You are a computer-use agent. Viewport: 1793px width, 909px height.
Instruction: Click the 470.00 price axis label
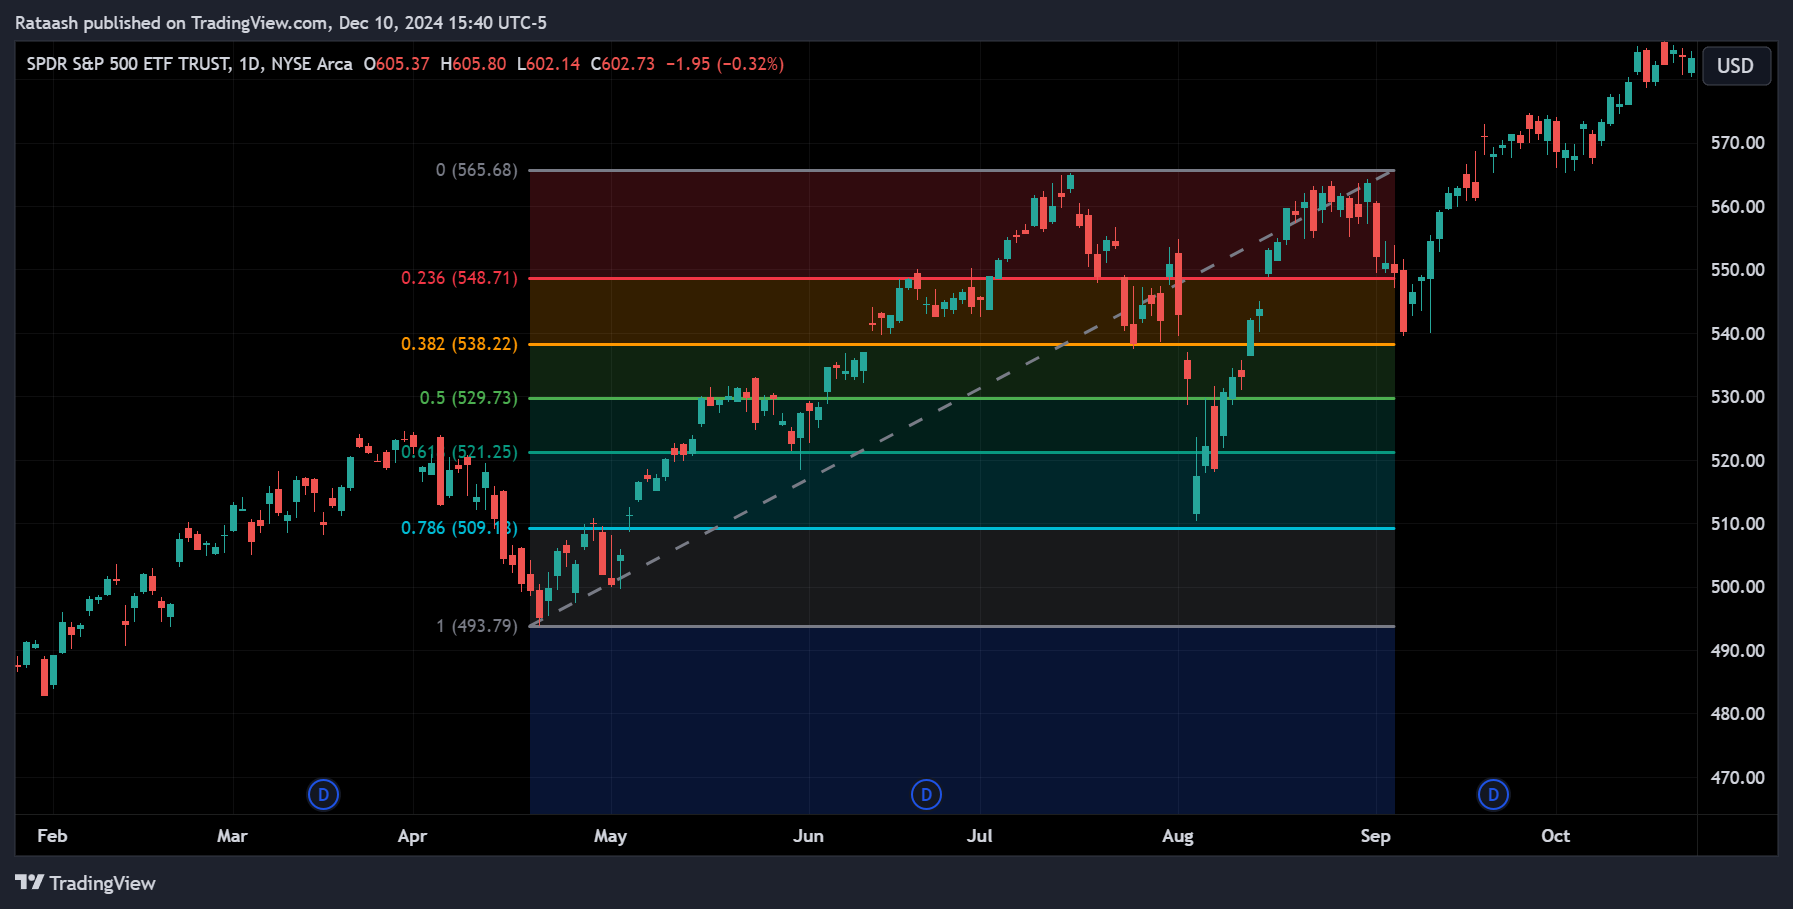click(x=1738, y=778)
